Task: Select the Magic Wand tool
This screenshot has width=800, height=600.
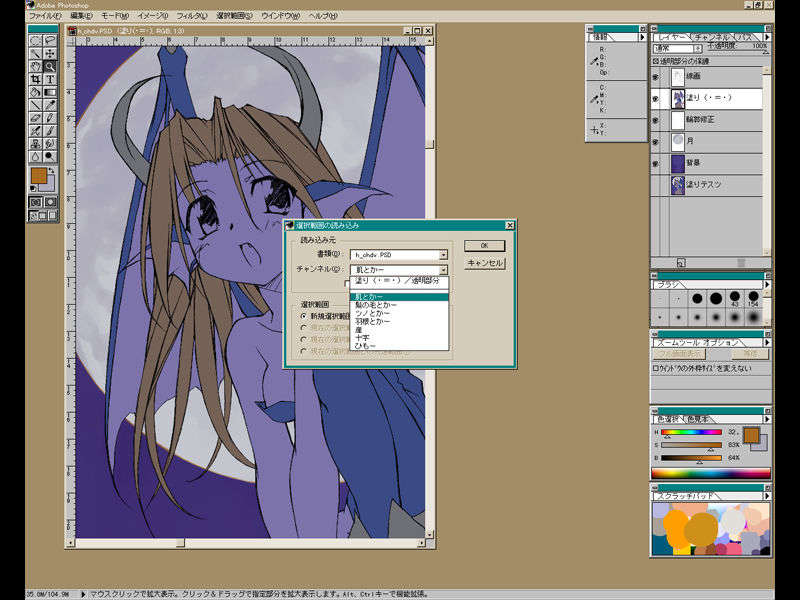Action: click(35, 53)
